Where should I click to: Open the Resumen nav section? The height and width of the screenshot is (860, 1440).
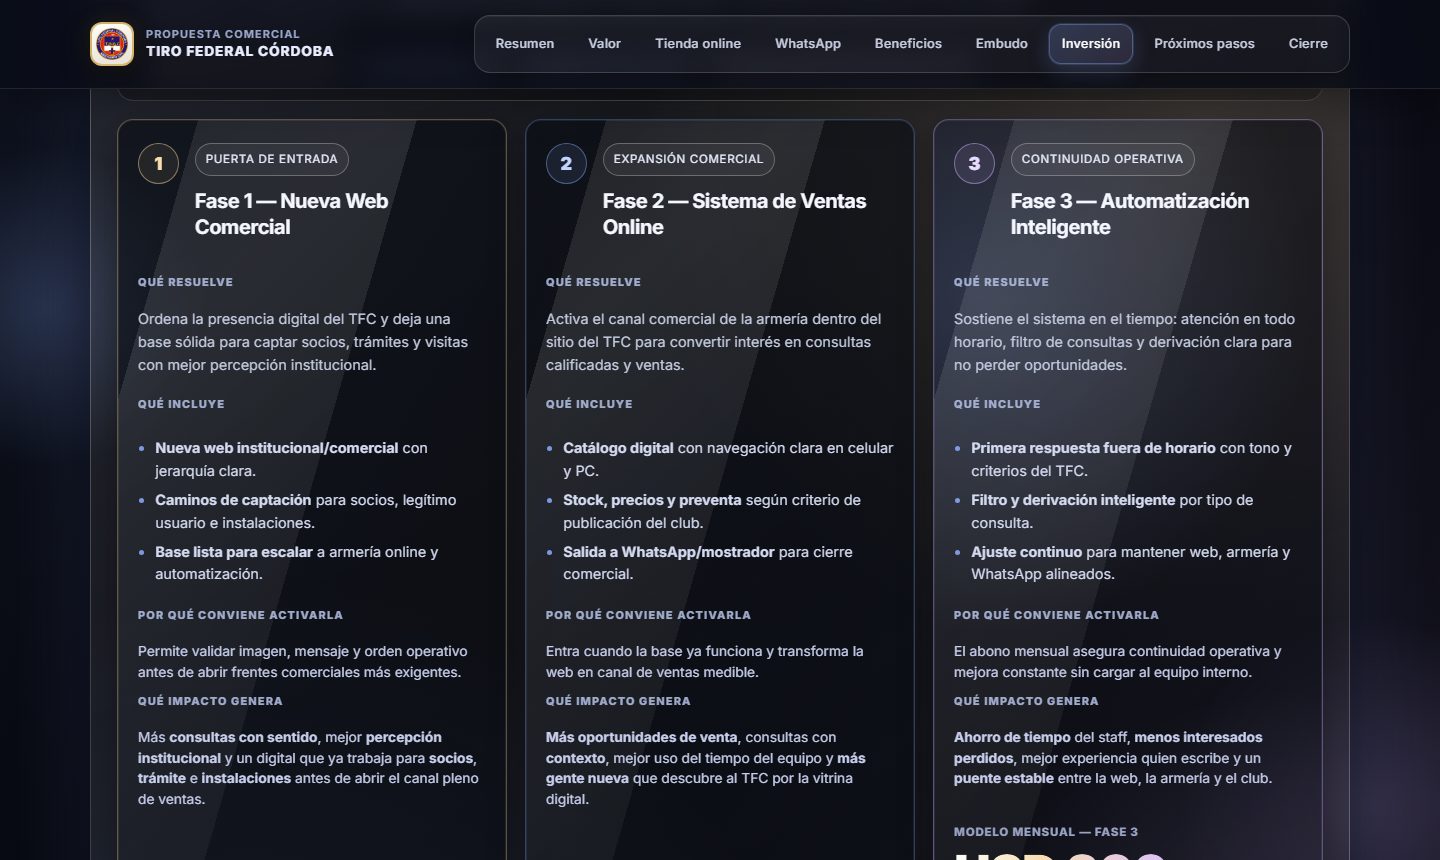tap(525, 44)
